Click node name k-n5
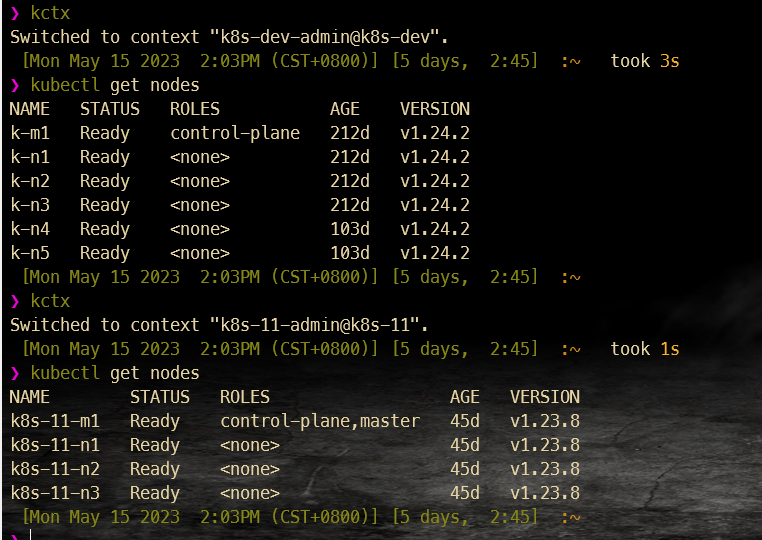 30,253
